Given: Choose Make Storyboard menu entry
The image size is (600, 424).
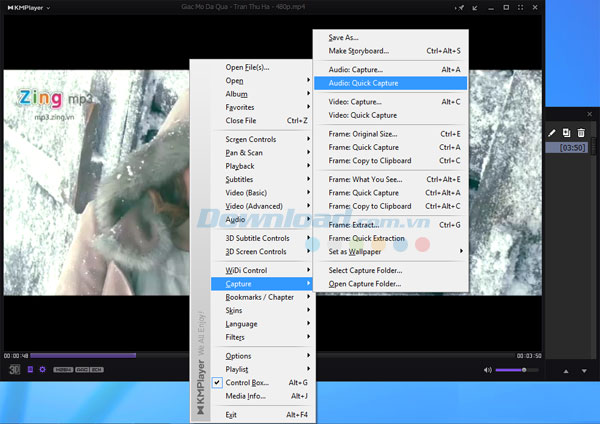Looking at the screenshot, I should pos(358,51).
